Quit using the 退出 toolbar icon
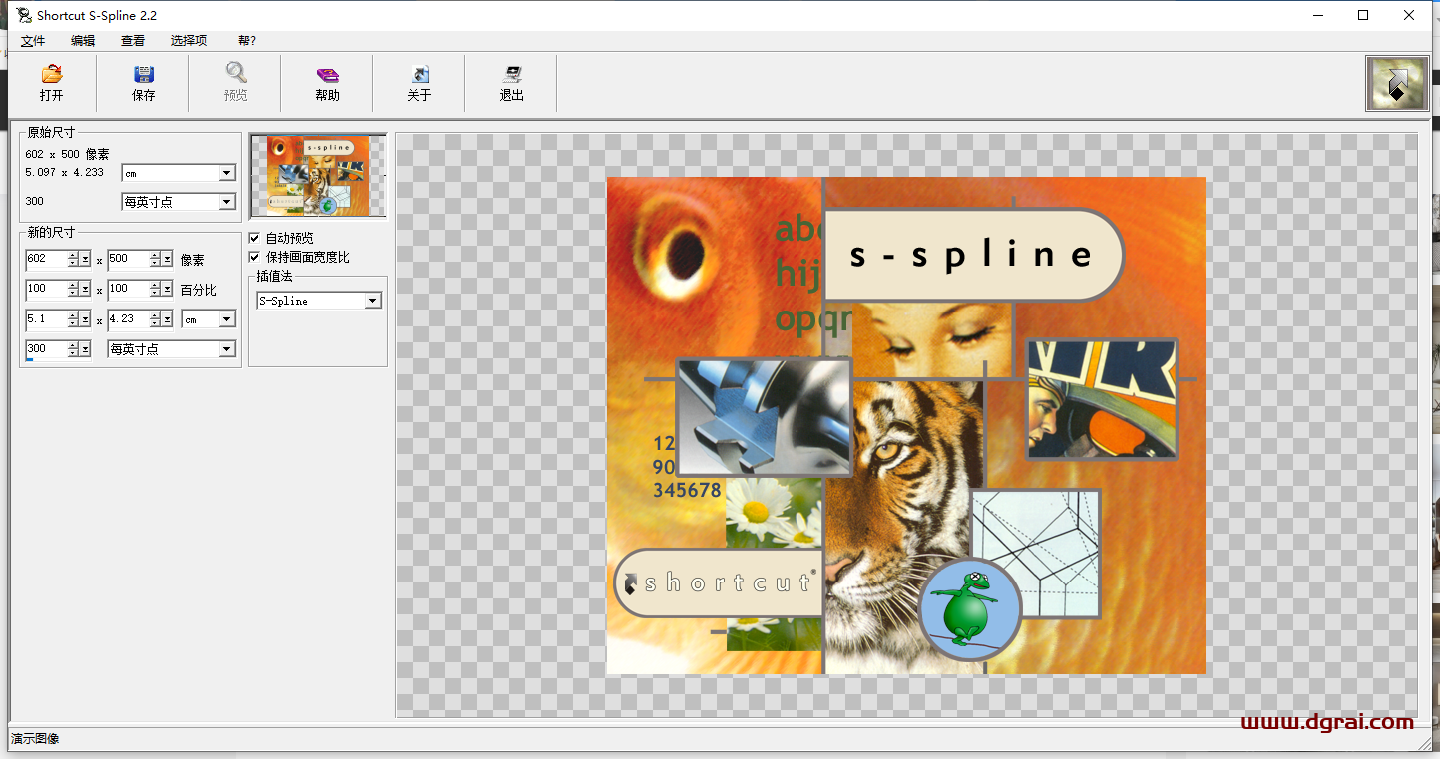Viewport: 1440px width, 759px height. [x=512, y=74]
